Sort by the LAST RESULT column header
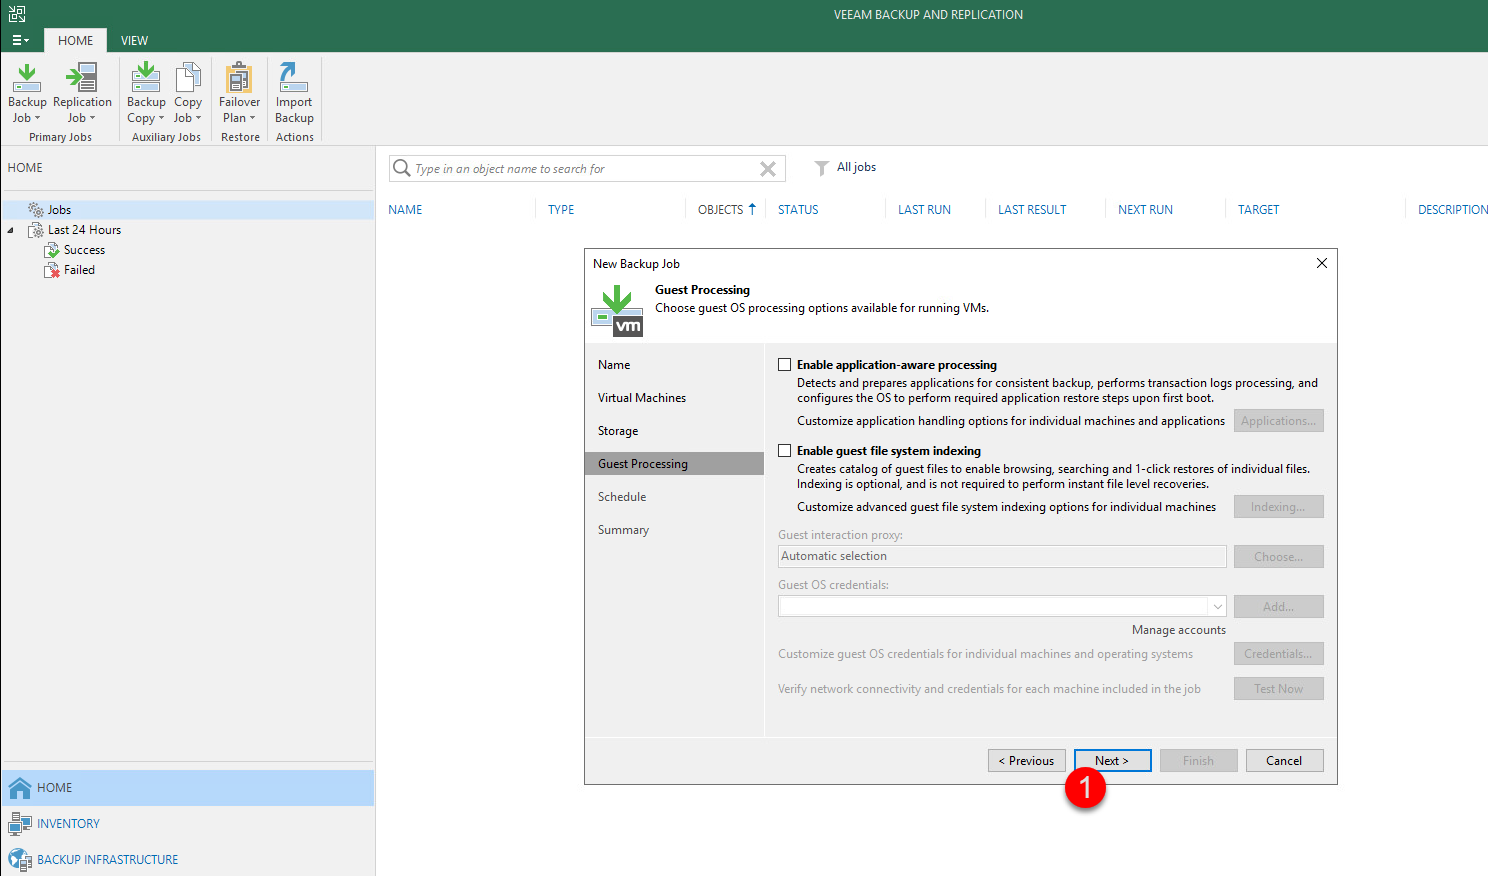 tap(1032, 210)
